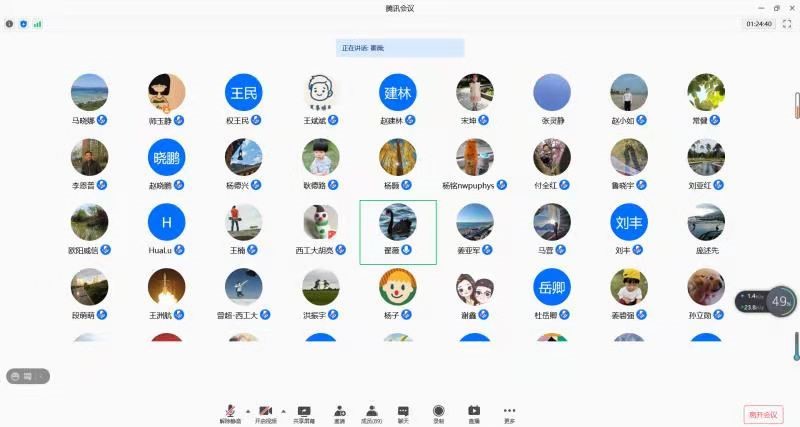
Task: Expand audio options arrow beside microphone
Action: pyautogui.click(x=247, y=410)
